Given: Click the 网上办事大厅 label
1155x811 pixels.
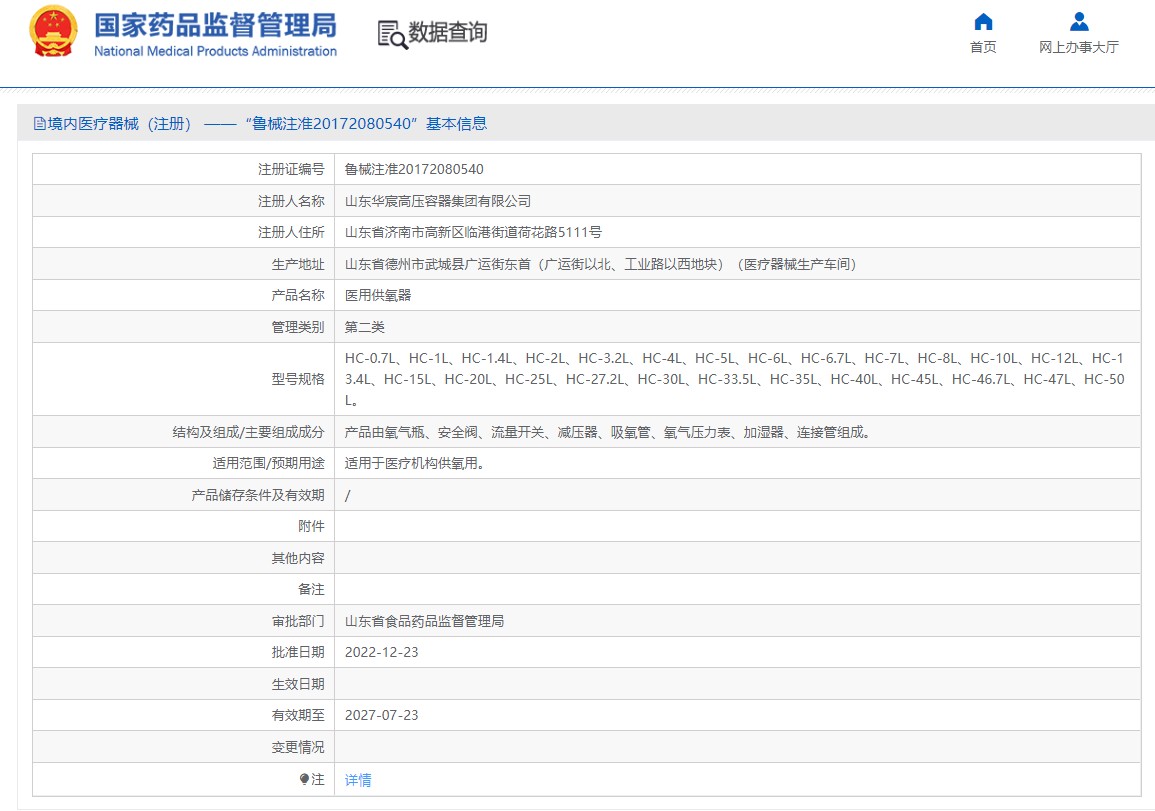Looking at the screenshot, I should click(1079, 47).
